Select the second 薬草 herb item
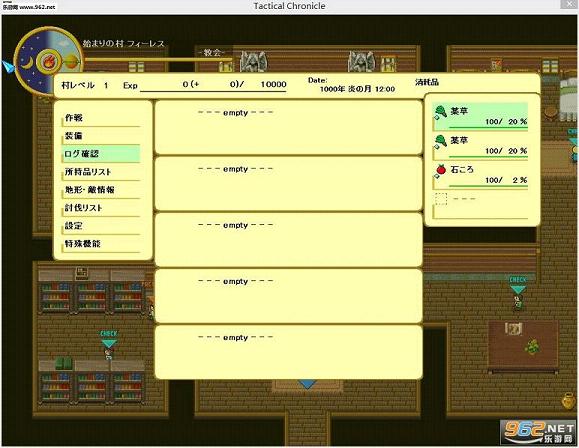 click(x=480, y=146)
